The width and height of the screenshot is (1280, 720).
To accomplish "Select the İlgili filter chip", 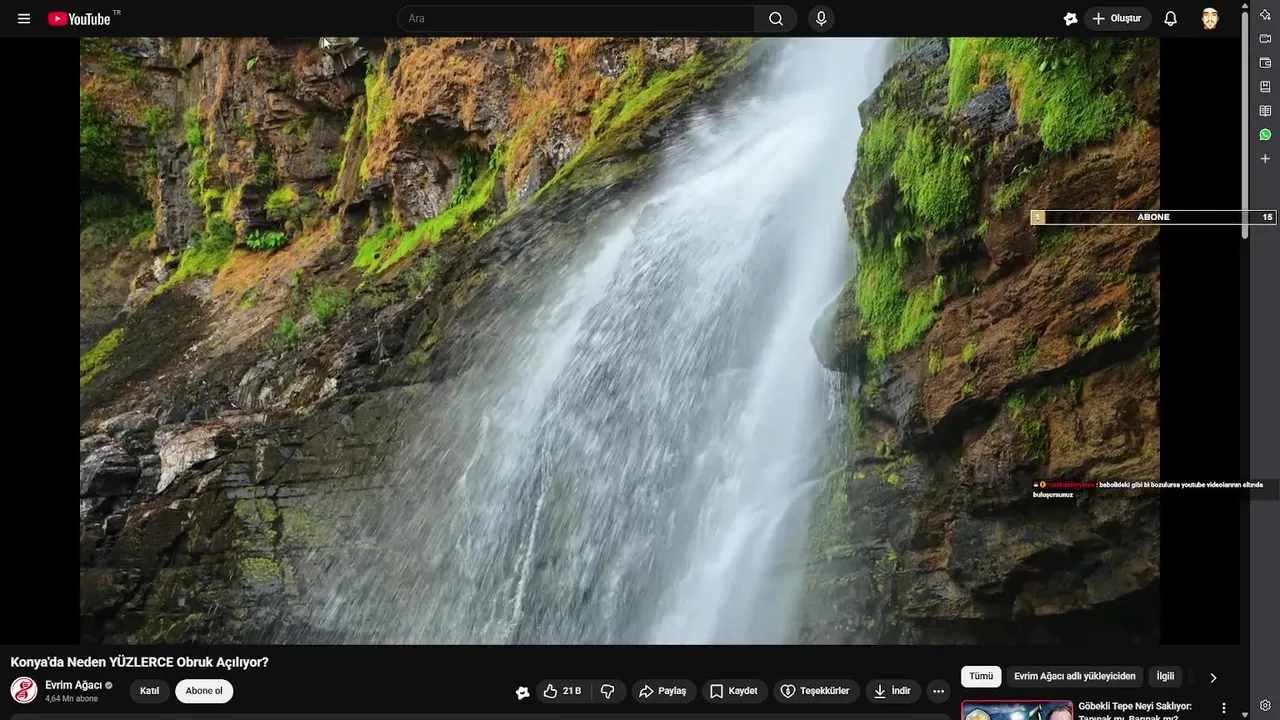I will point(1166,677).
